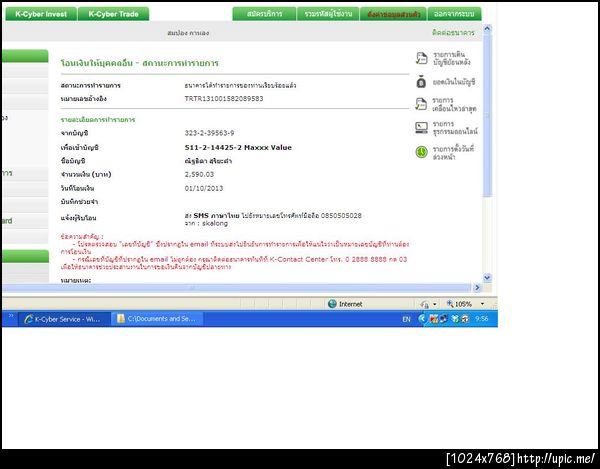The height and width of the screenshot is (469, 600).
Task: Open the รายการเคลื่อนไหวล่าสุด text link
Action: click(x=454, y=104)
